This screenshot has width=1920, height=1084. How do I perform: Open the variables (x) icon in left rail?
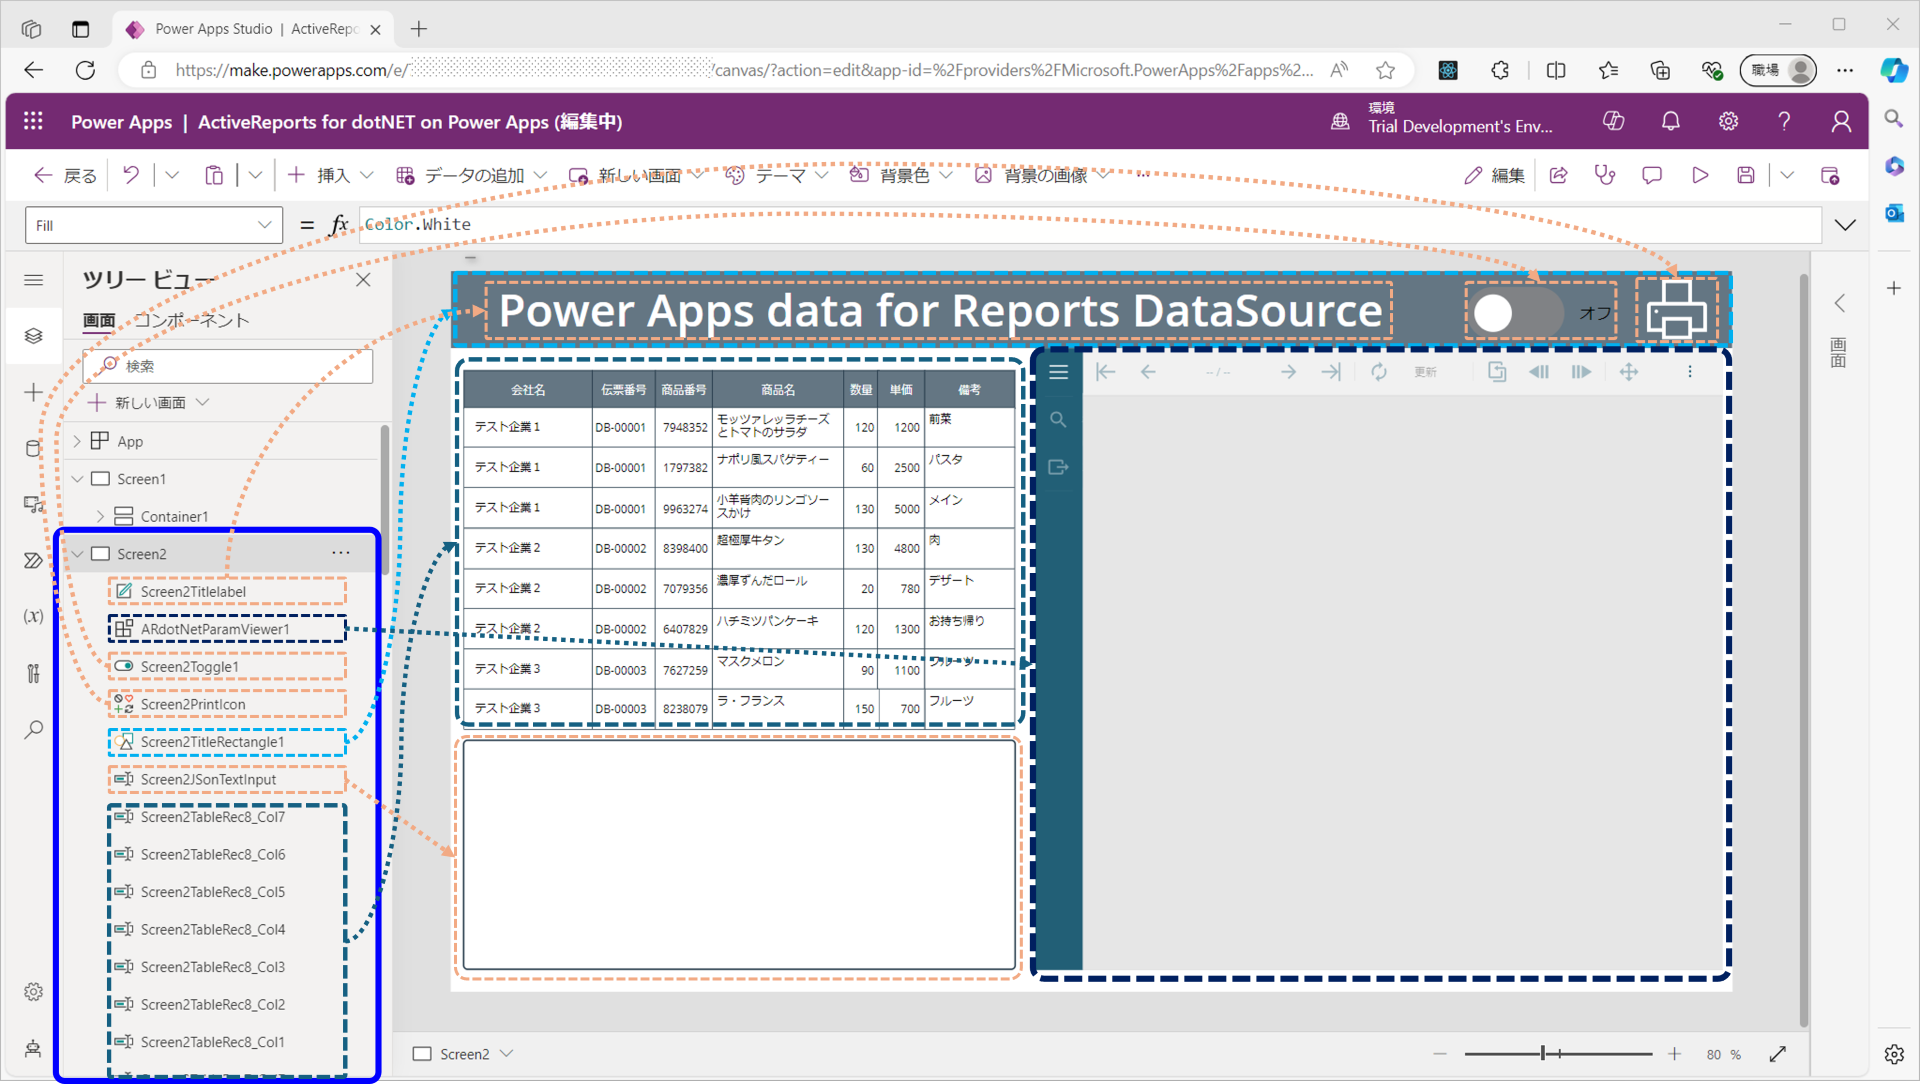tap(33, 616)
